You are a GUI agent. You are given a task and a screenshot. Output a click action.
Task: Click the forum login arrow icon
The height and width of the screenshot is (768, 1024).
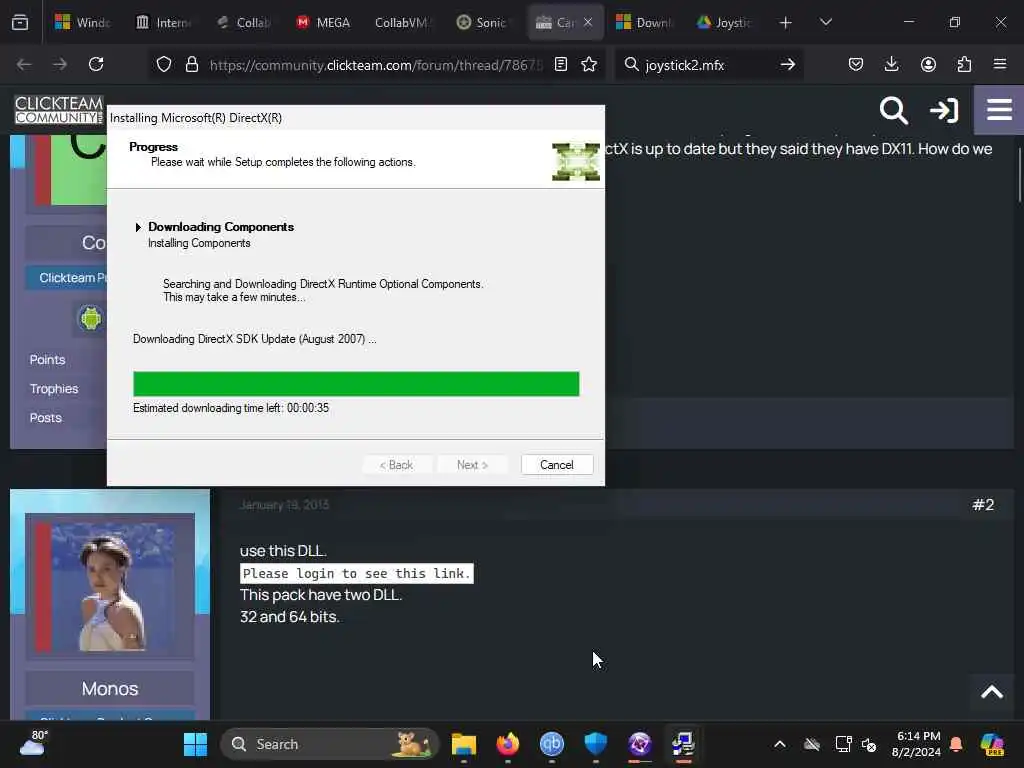point(944,110)
